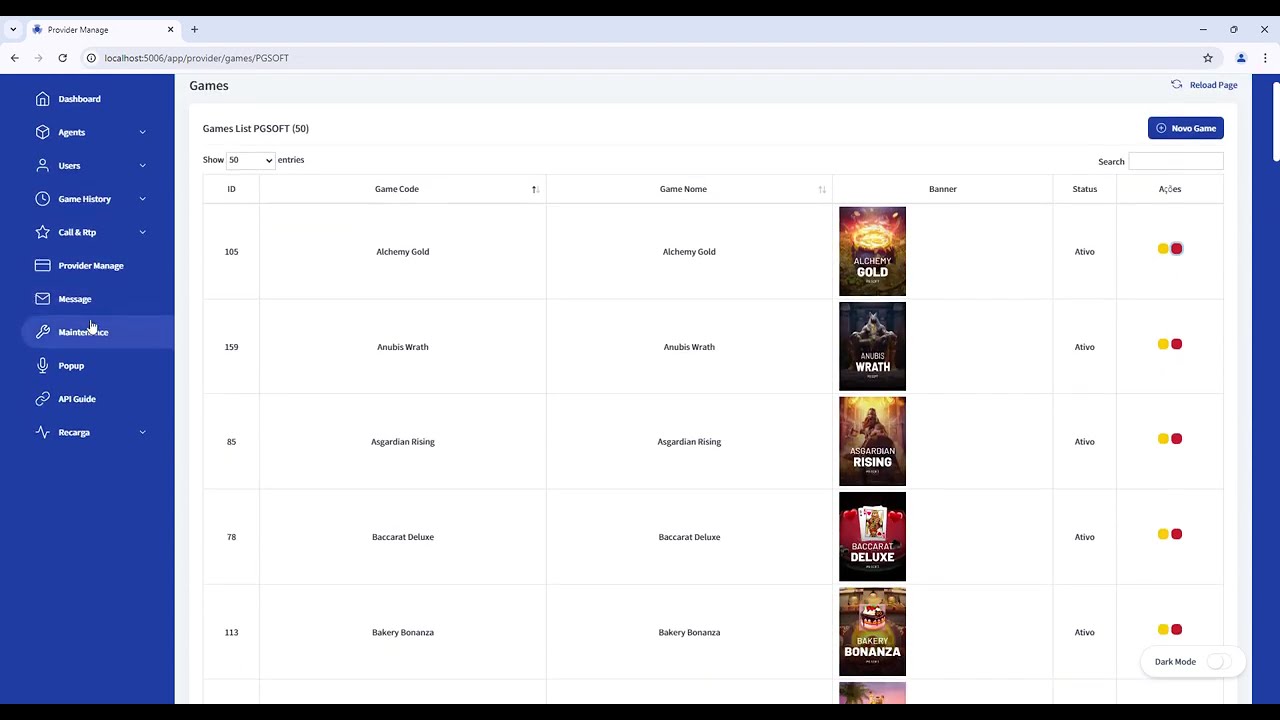Click inside the Search input field

(x=1176, y=161)
